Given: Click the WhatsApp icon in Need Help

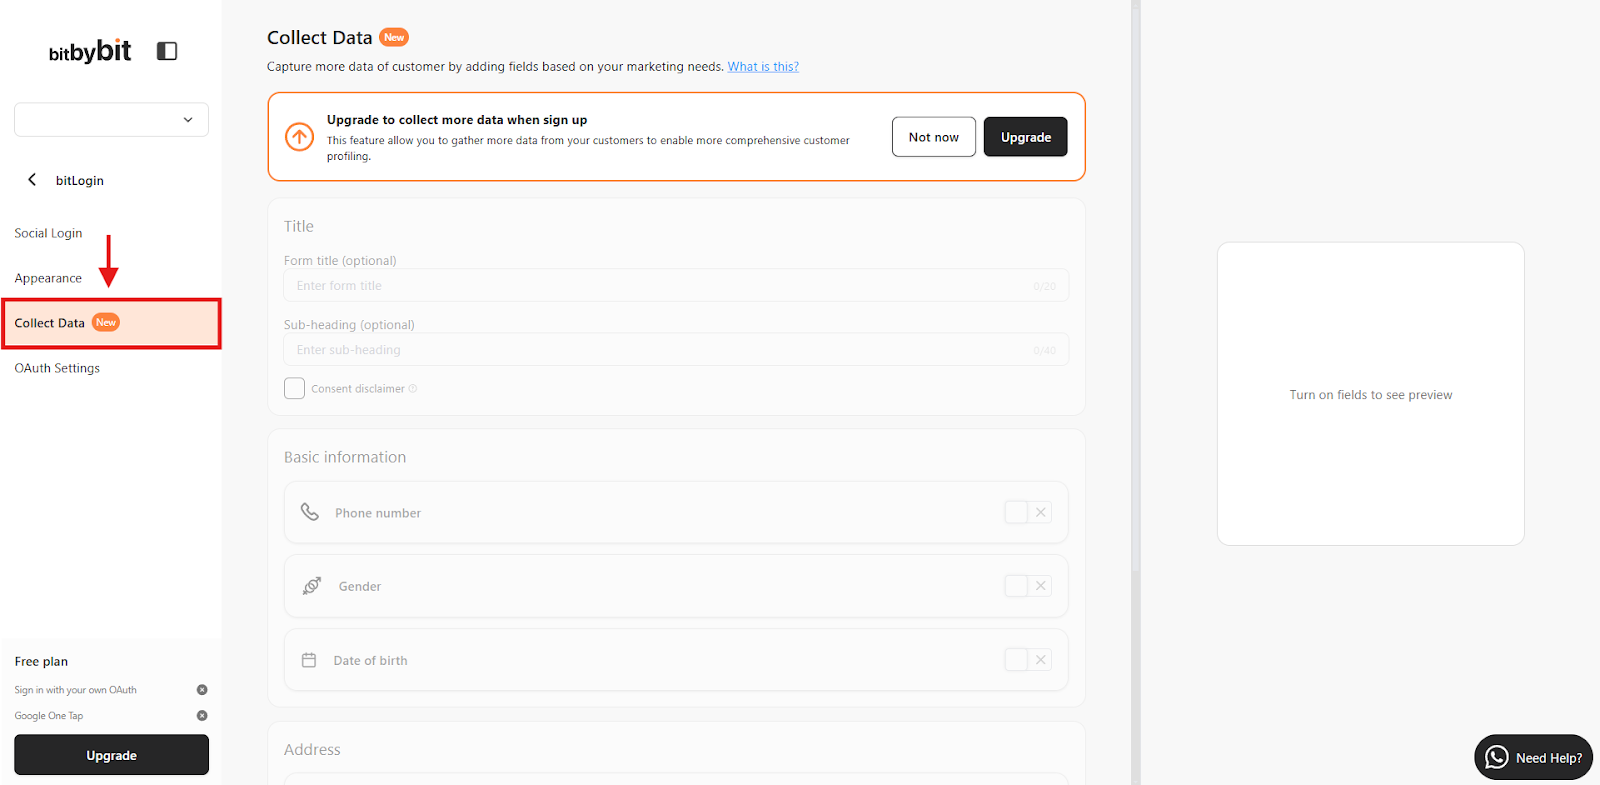Looking at the screenshot, I should pos(1497,757).
